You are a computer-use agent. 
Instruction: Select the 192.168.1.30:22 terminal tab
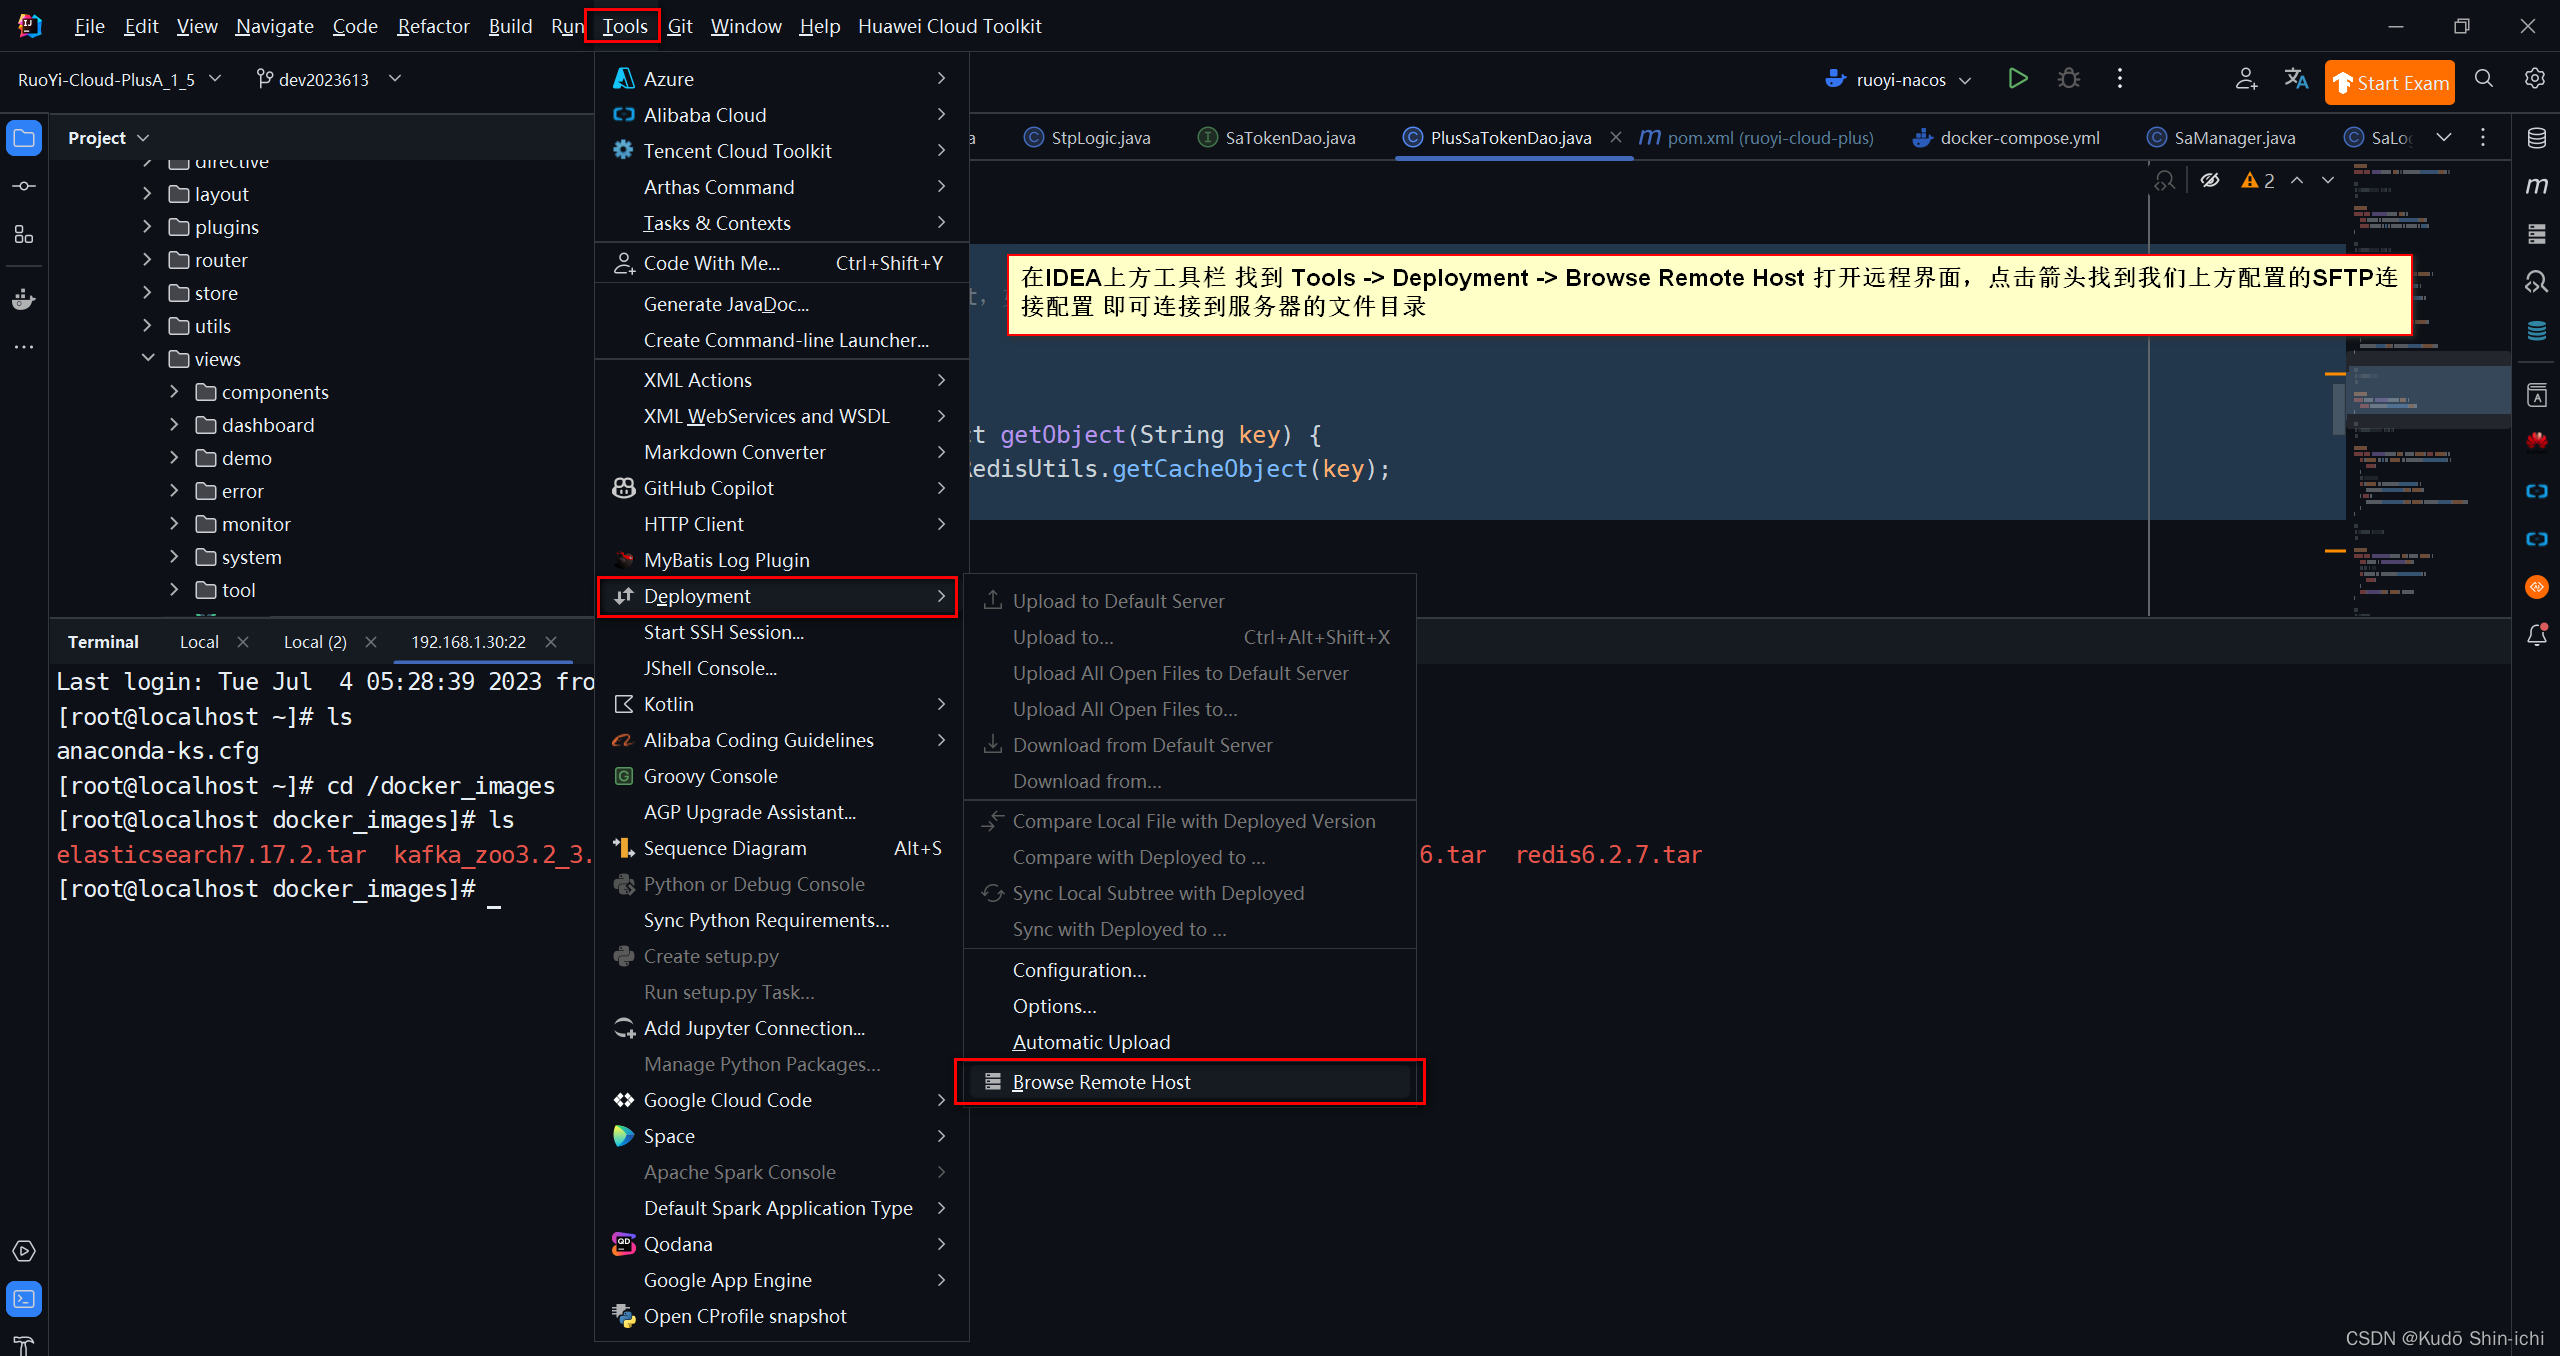click(x=469, y=640)
